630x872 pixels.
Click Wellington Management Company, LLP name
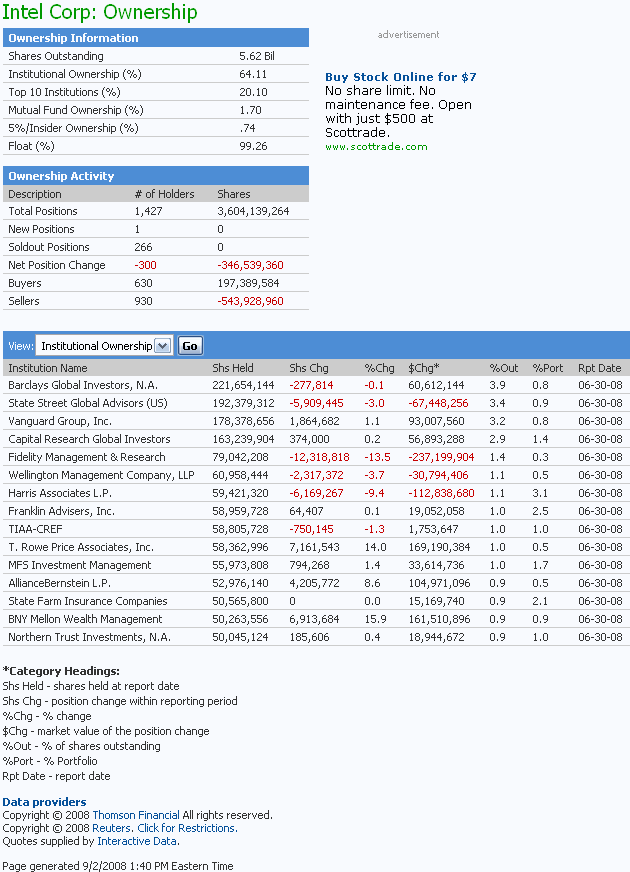coord(101,475)
